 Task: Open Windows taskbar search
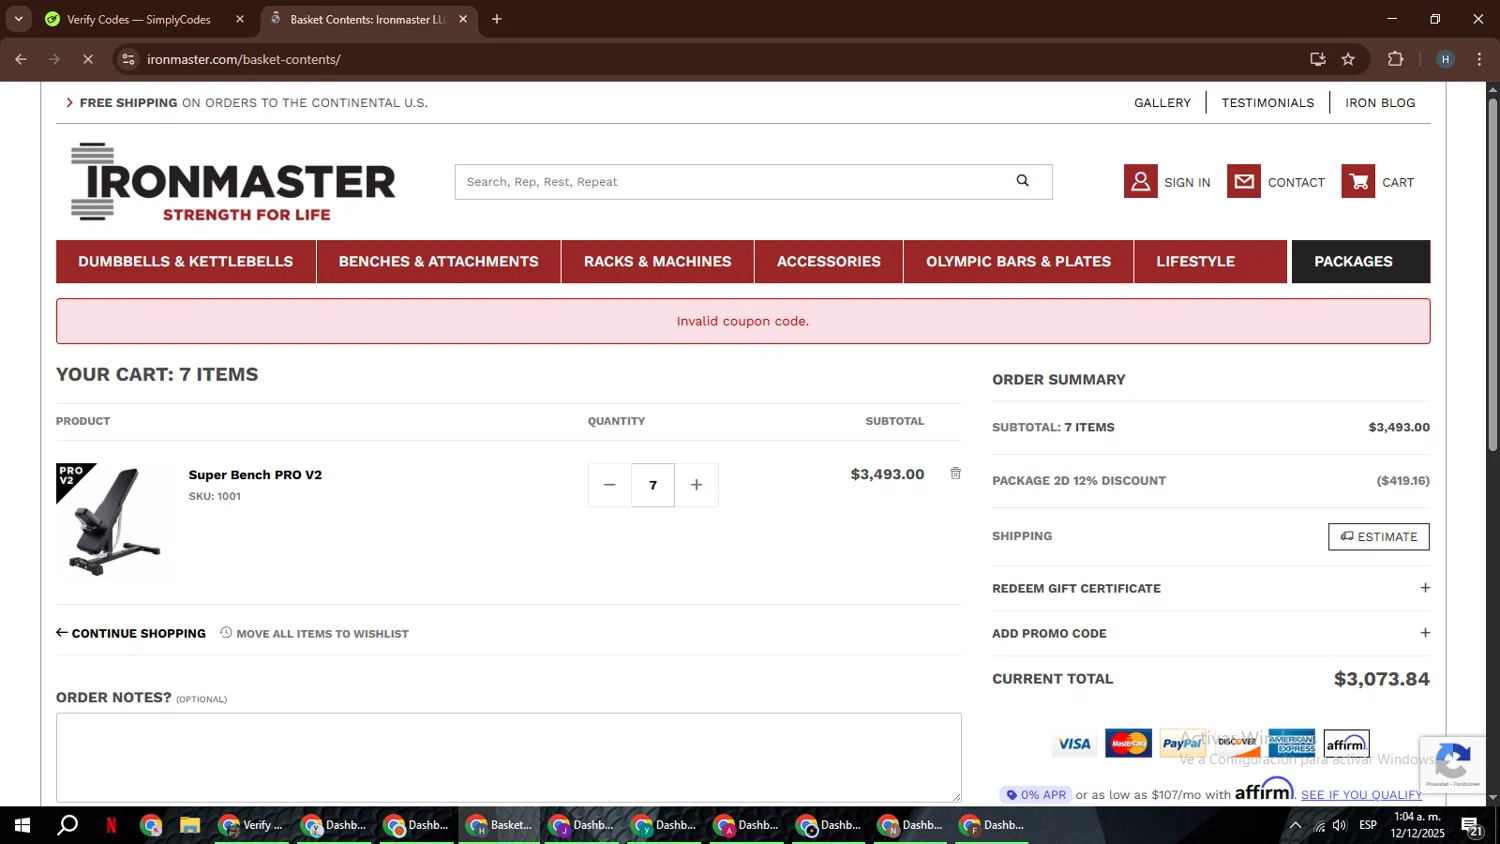pos(67,825)
